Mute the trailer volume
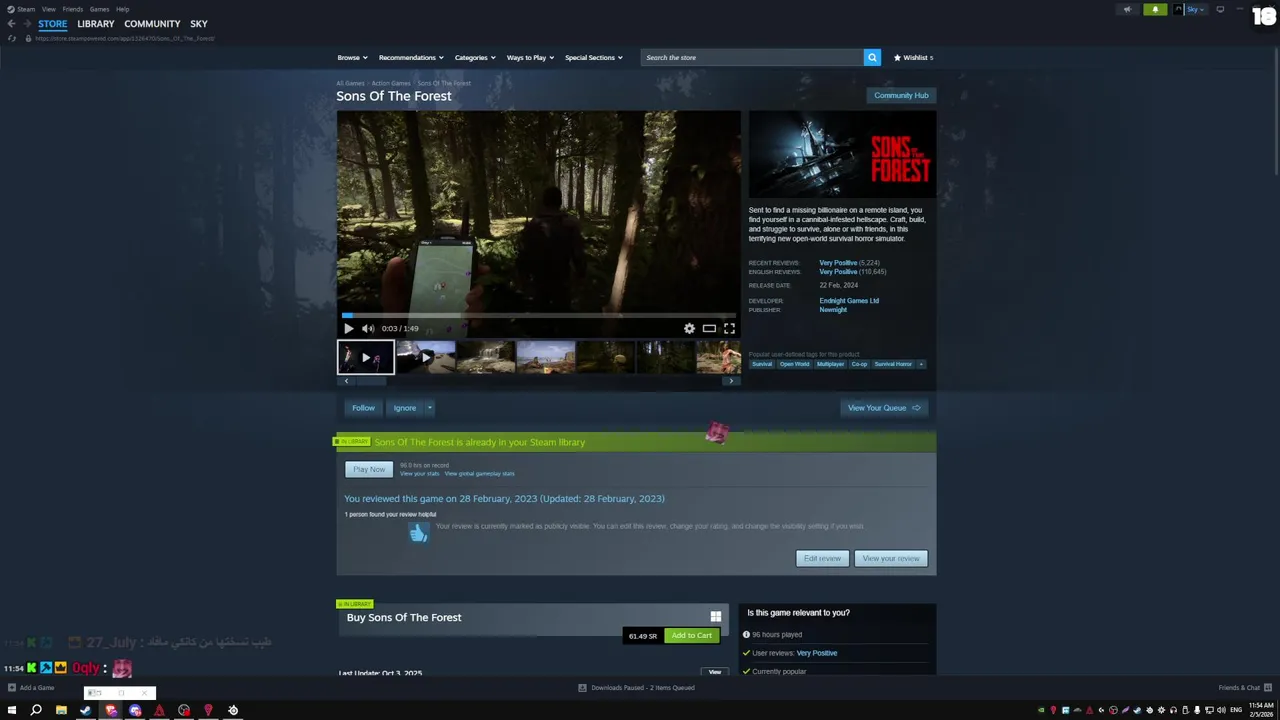1280x720 pixels. [x=368, y=328]
